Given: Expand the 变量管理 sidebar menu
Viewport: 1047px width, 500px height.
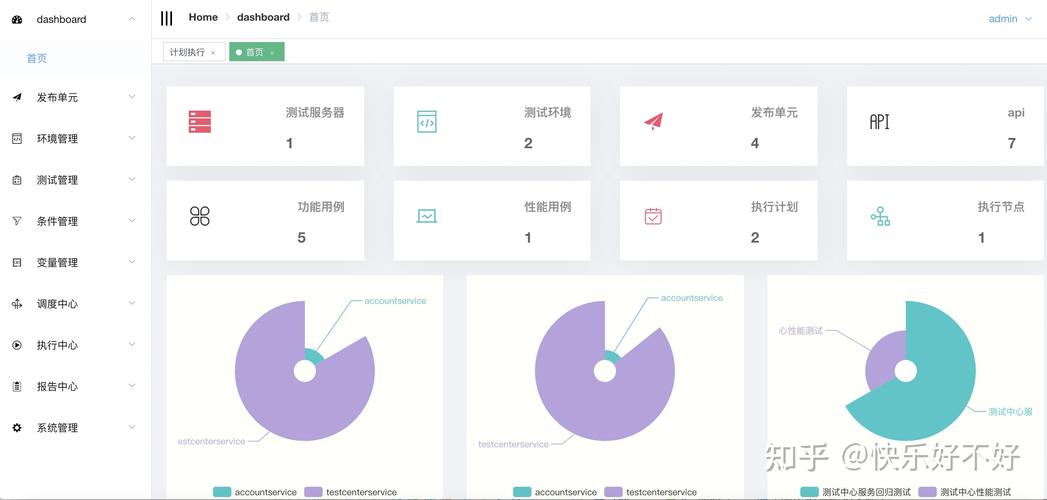Looking at the screenshot, I should pyautogui.click(x=132, y=262).
